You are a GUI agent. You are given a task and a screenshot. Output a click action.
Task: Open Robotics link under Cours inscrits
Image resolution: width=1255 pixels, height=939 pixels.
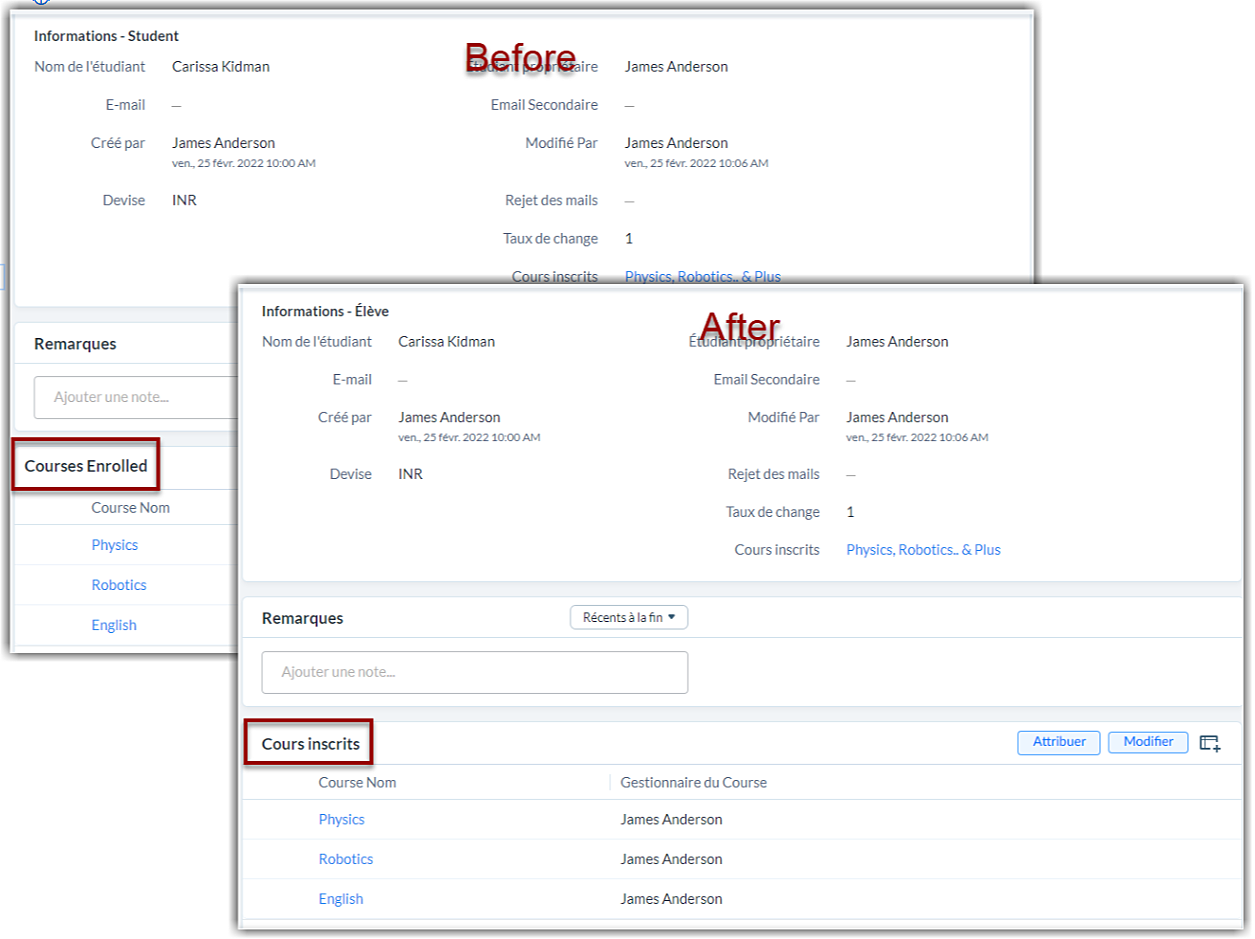346,859
